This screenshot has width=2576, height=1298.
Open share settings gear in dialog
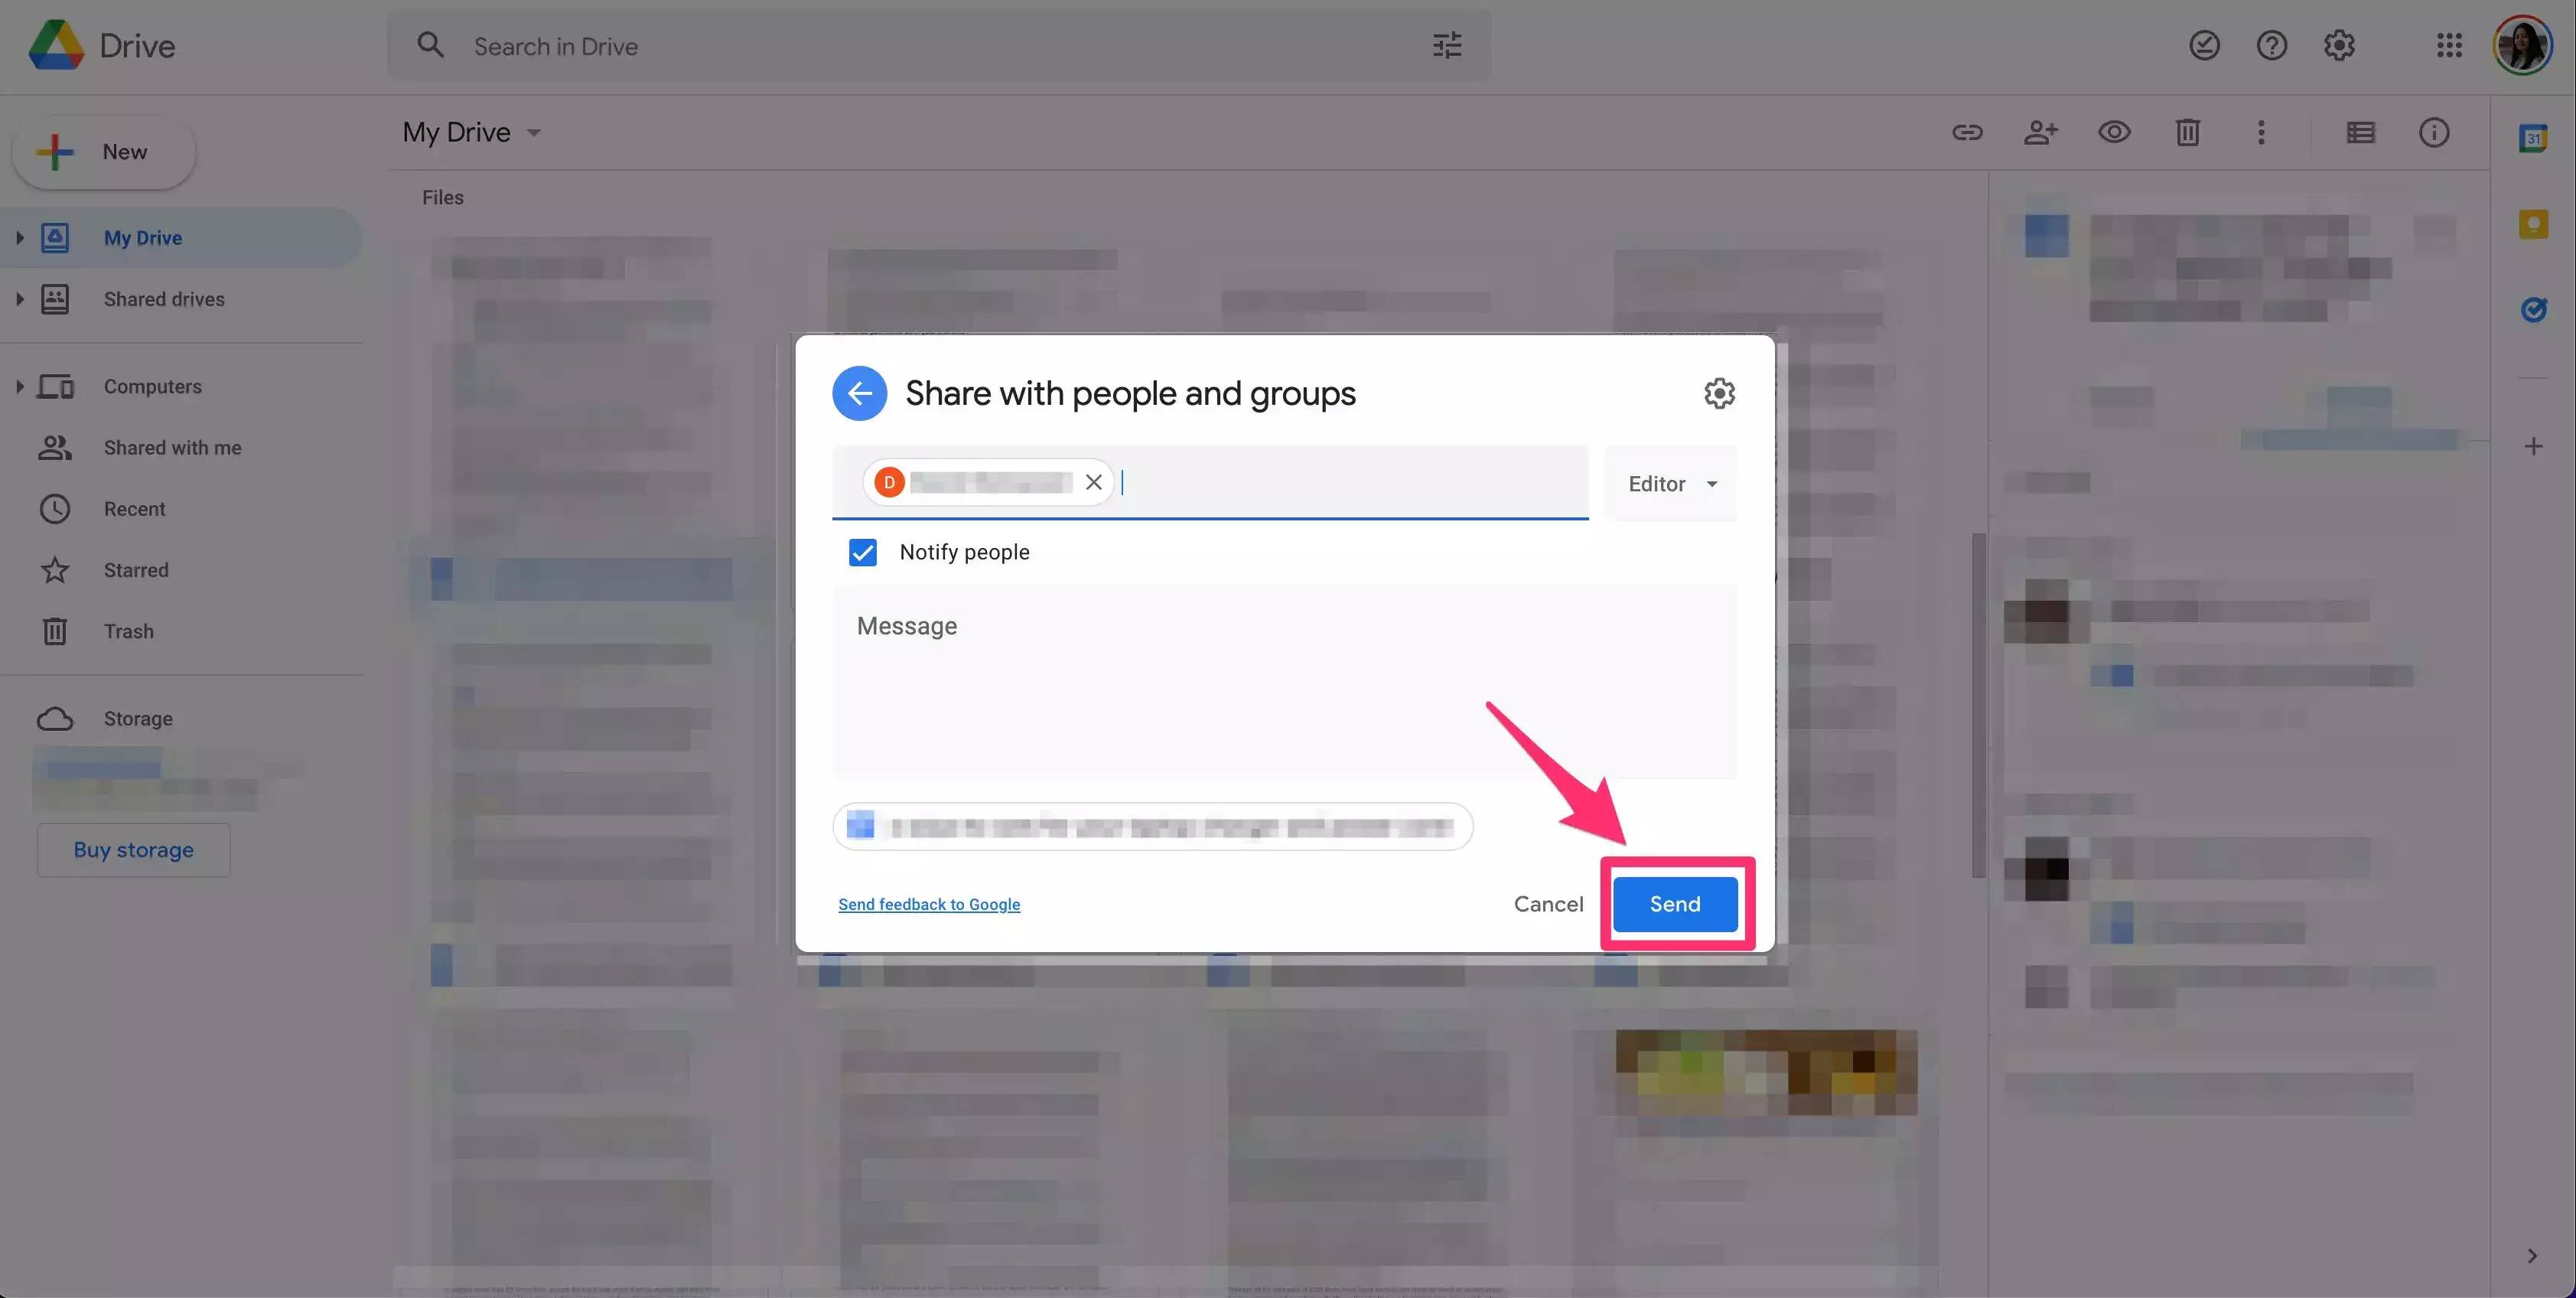coord(1719,393)
